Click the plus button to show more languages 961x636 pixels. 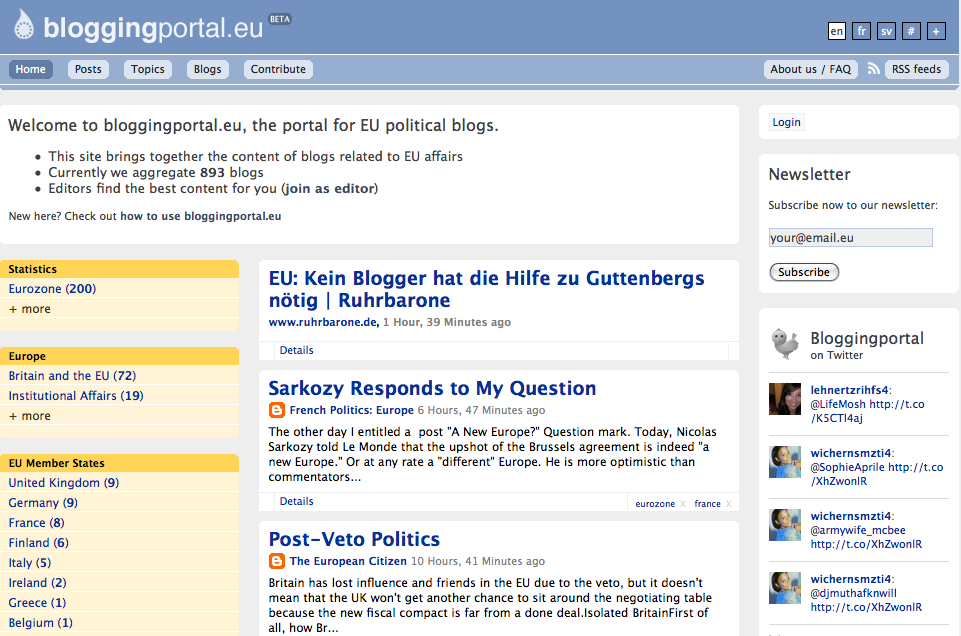point(936,31)
